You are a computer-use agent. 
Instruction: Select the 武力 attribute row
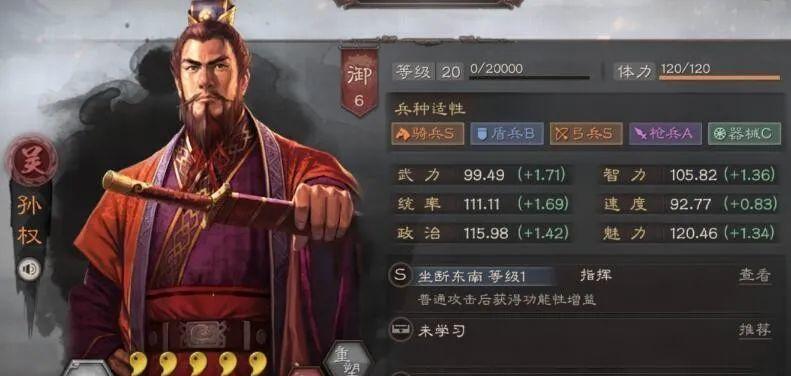pyautogui.click(x=482, y=175)
